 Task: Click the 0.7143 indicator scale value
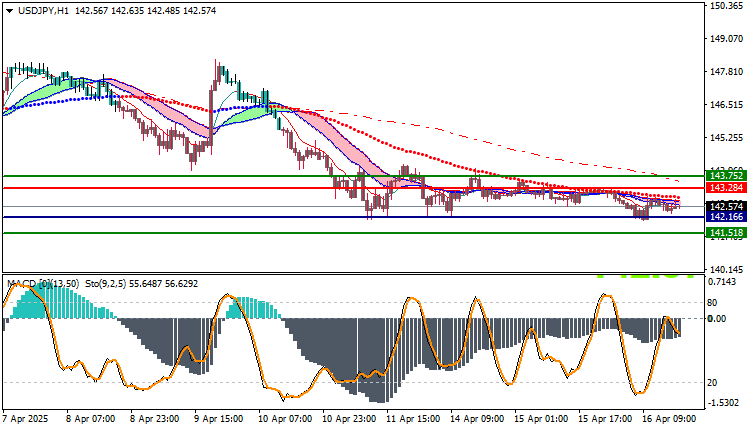click(x=721, y=282)
